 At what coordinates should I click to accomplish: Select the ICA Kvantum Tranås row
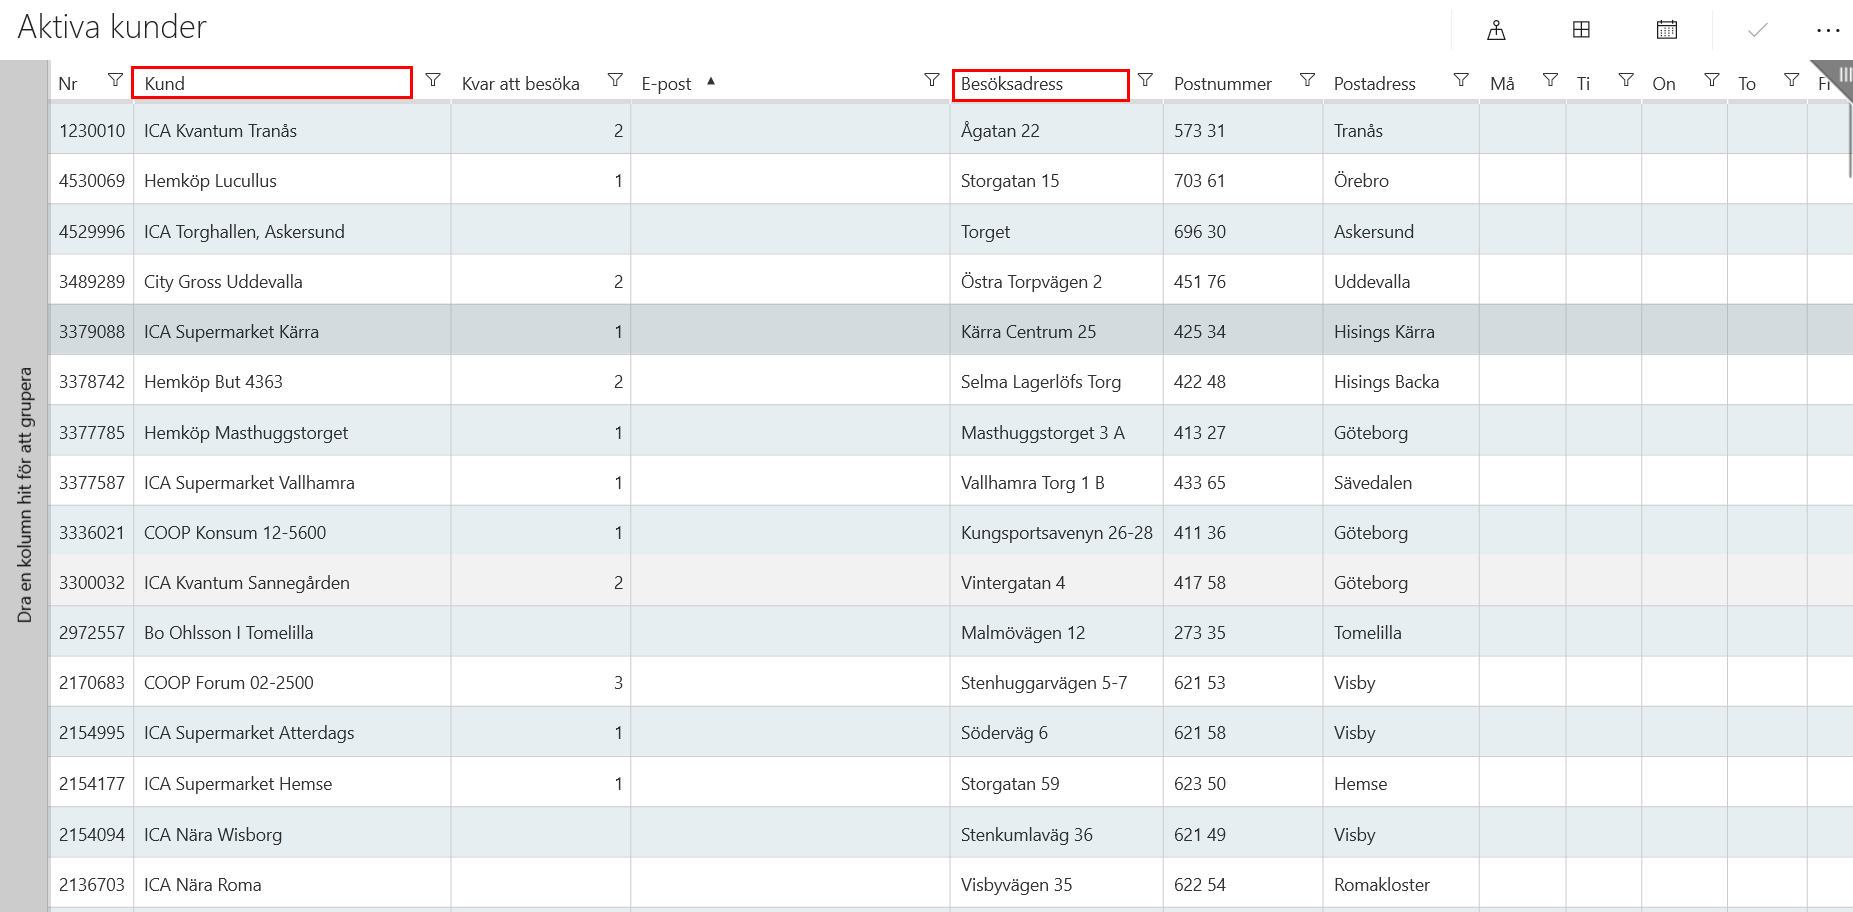[x=950, y=130]
